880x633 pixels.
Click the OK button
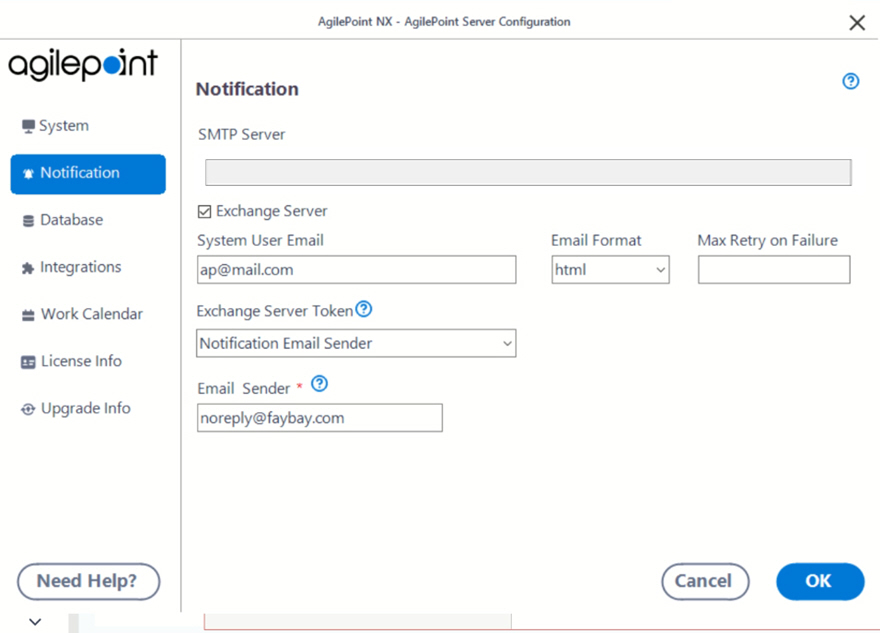click(820, 581)
